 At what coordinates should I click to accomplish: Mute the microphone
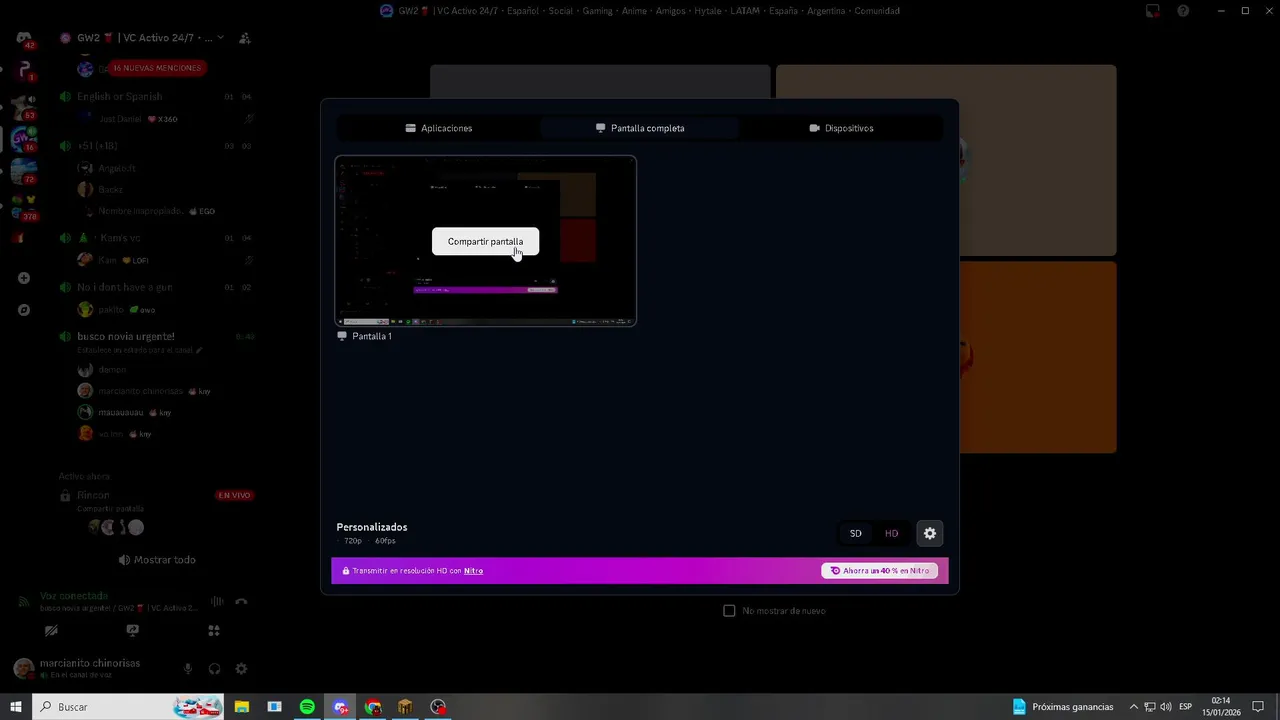tap(187, 669)
